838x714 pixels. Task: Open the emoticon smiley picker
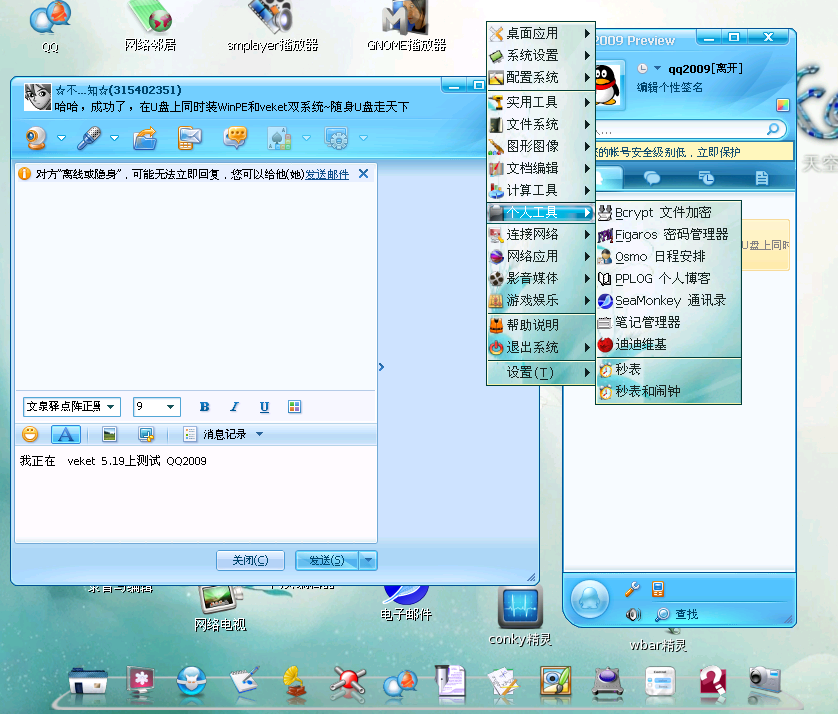[30, 434]
